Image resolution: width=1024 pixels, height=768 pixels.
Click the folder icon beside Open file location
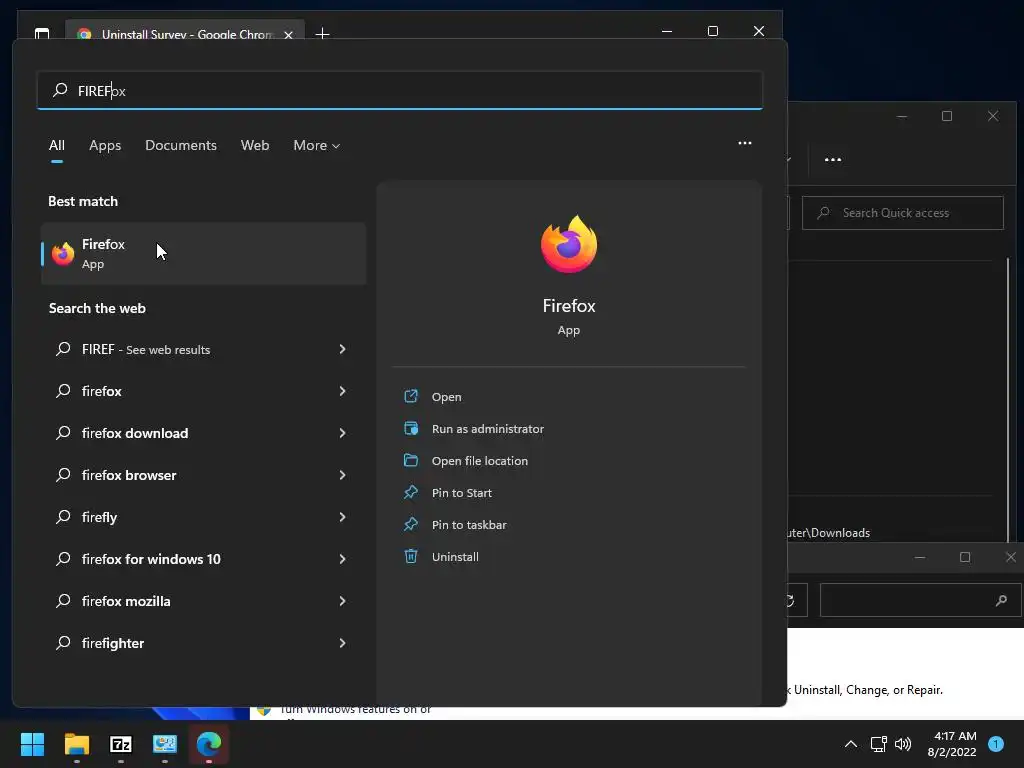pyautogui.click(x=411, y=460)
